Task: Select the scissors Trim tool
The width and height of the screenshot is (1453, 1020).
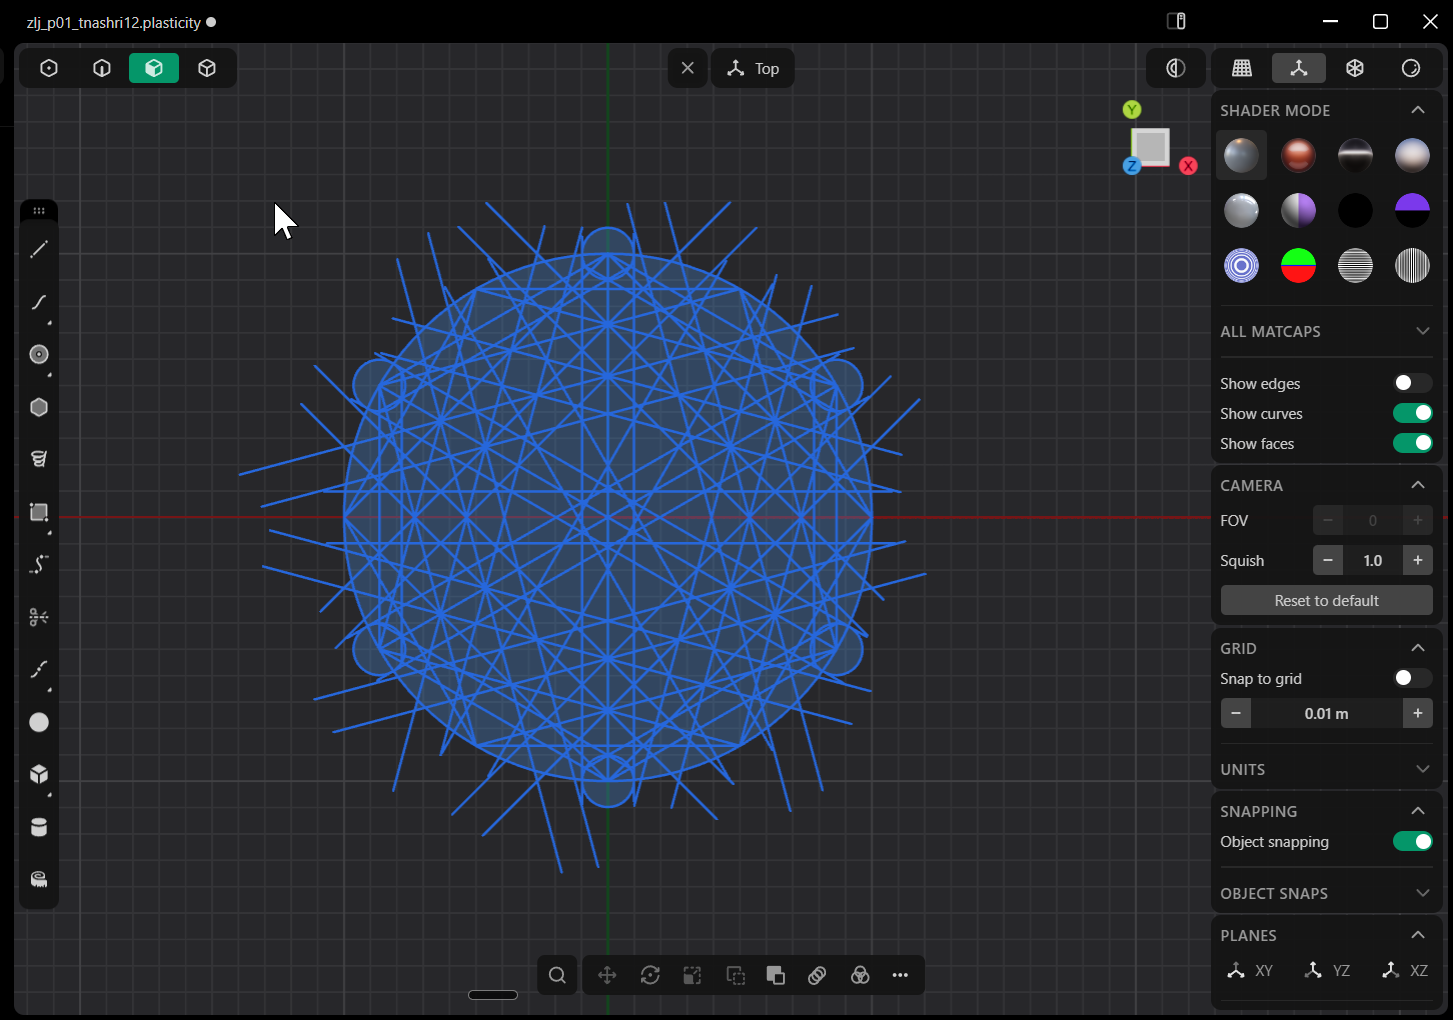Action: coord(39,617)
